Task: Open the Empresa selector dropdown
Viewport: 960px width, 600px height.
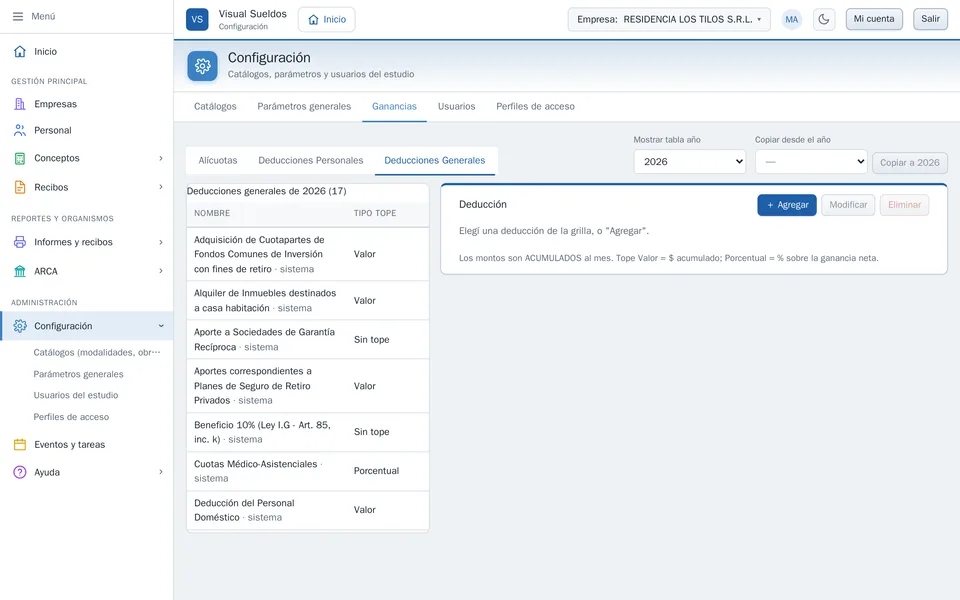Action: pos(669,19)
